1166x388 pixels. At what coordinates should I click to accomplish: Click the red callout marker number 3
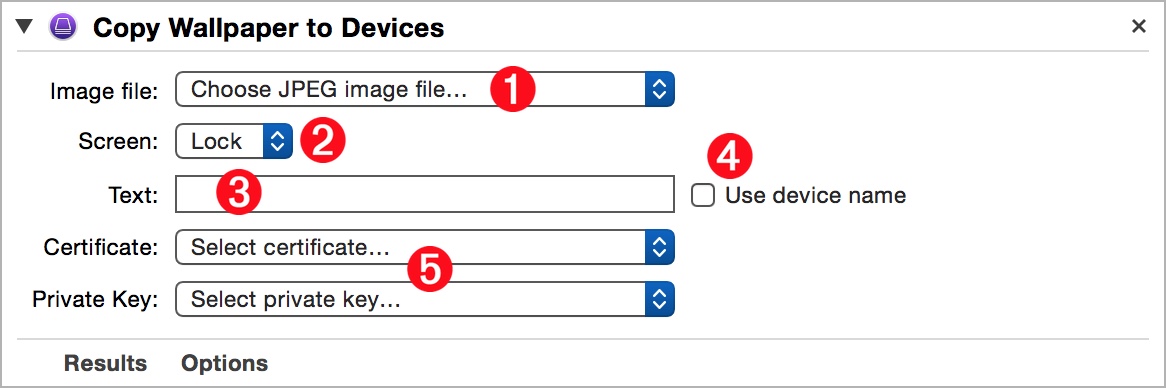click(238, 193)
